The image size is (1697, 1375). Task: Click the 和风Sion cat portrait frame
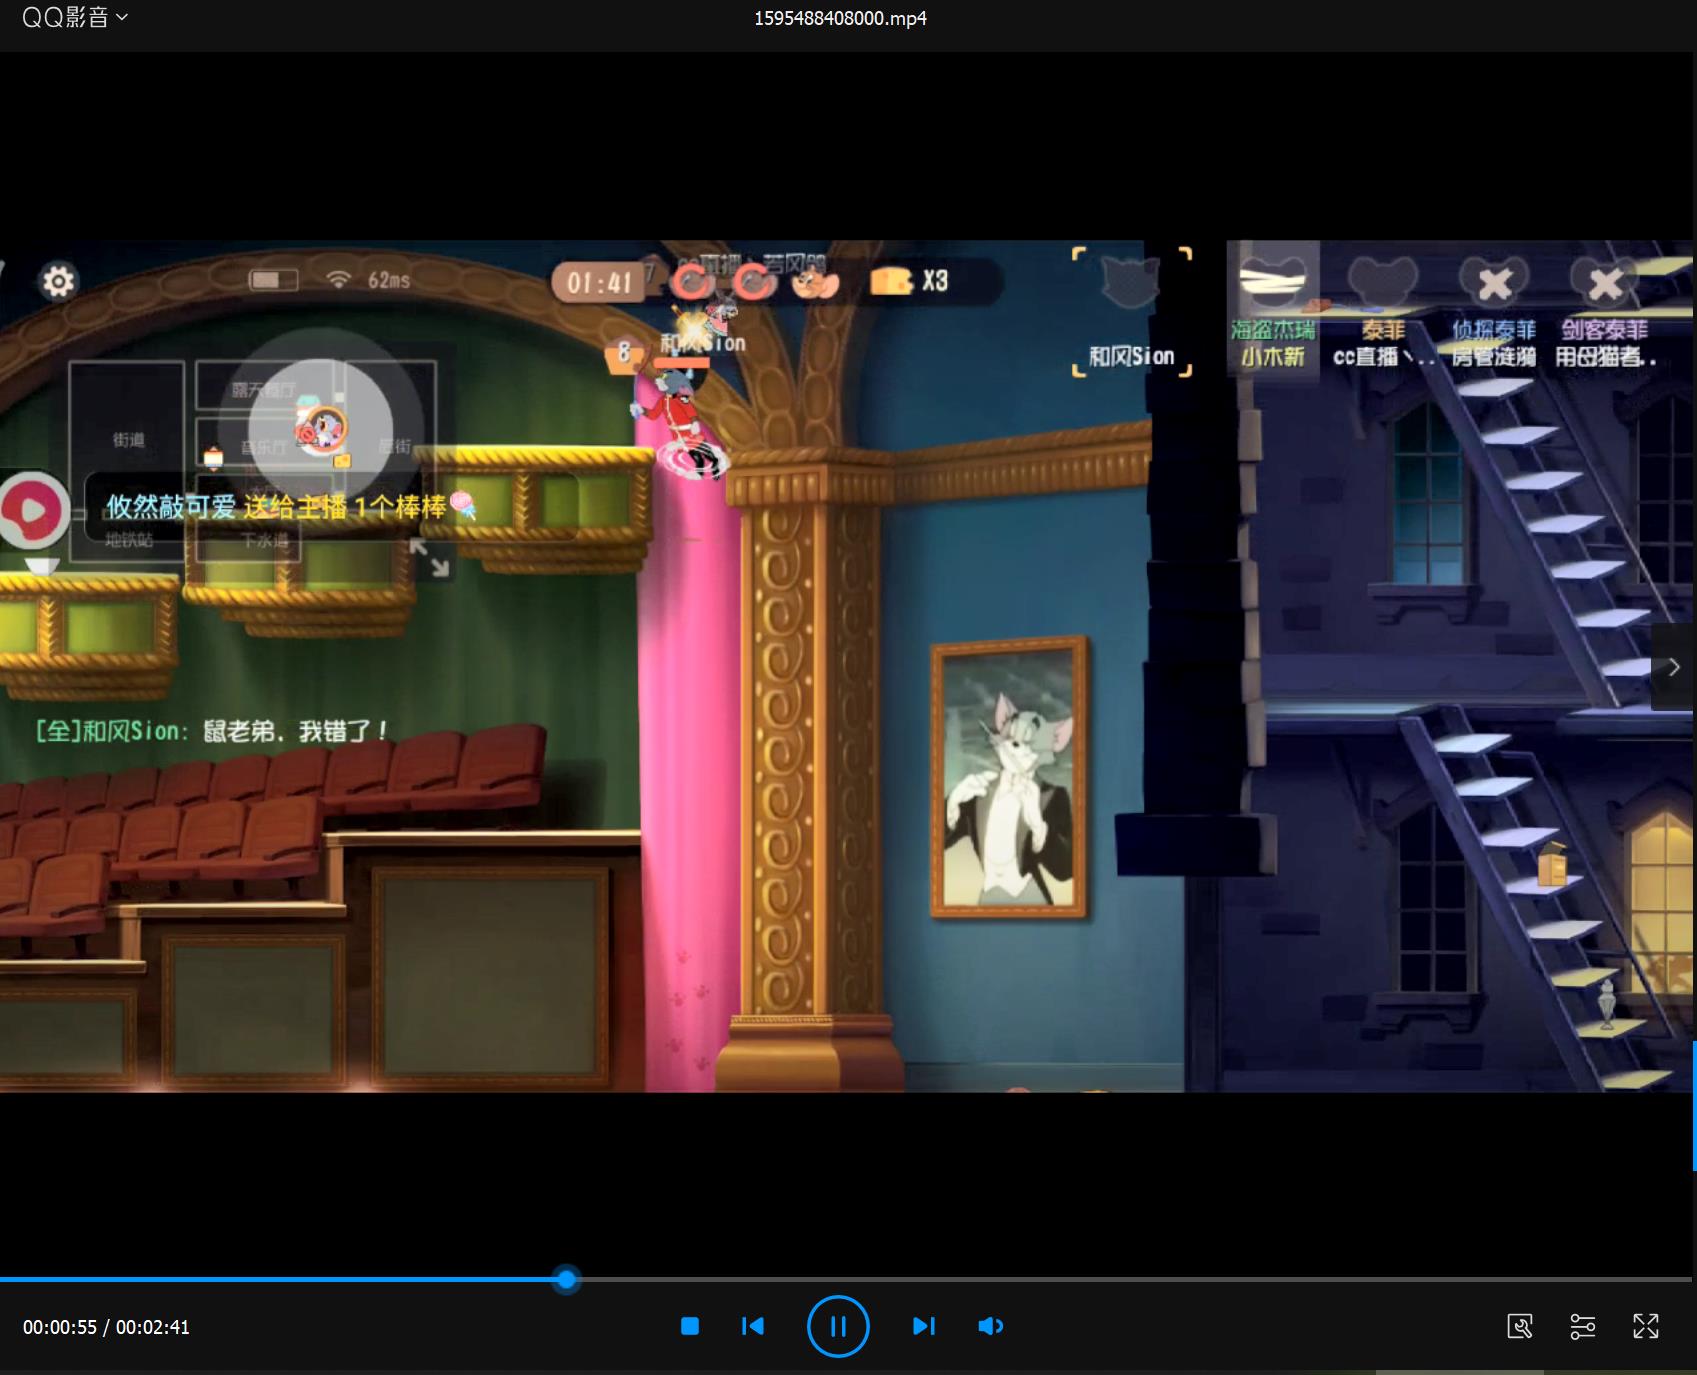(x=1131, y=310)
